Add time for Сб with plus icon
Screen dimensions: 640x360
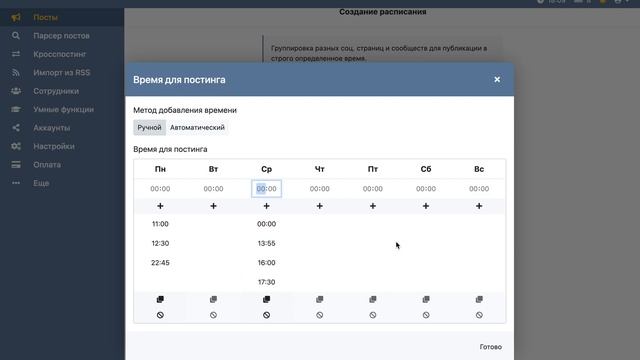(426, 206)
